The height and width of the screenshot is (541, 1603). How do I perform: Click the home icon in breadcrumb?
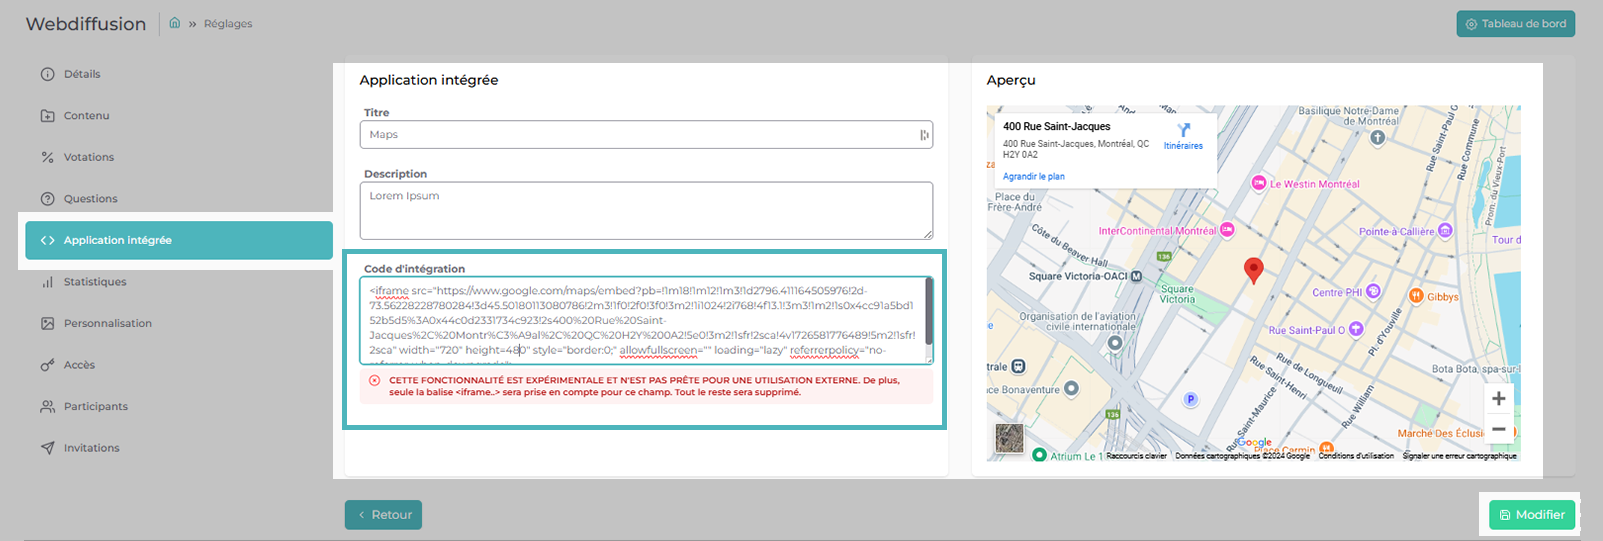175,23
